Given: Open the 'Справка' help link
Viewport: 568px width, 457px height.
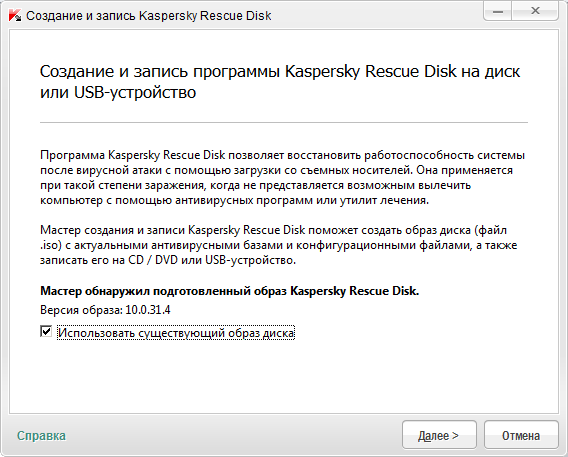Looking at the screenshot, I should [x=41, y=435].
